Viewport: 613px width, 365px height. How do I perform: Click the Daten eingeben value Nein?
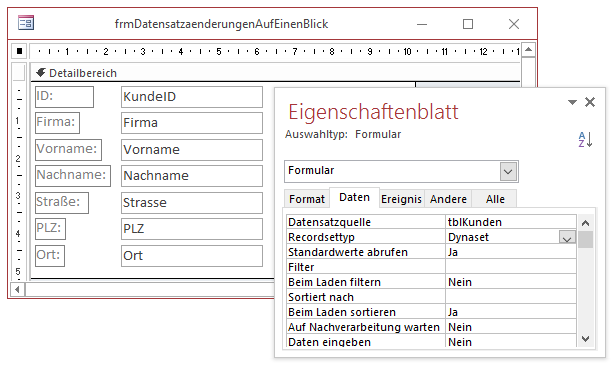511,342
